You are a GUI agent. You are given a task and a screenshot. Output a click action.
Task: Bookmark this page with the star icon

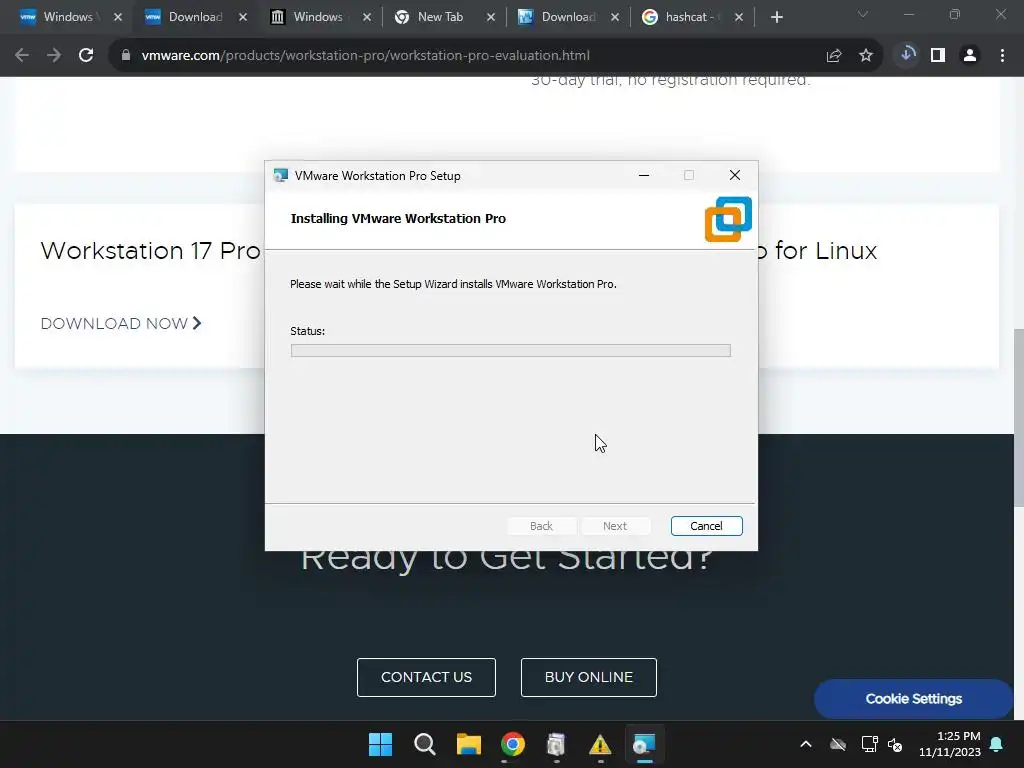pos(866,56)
